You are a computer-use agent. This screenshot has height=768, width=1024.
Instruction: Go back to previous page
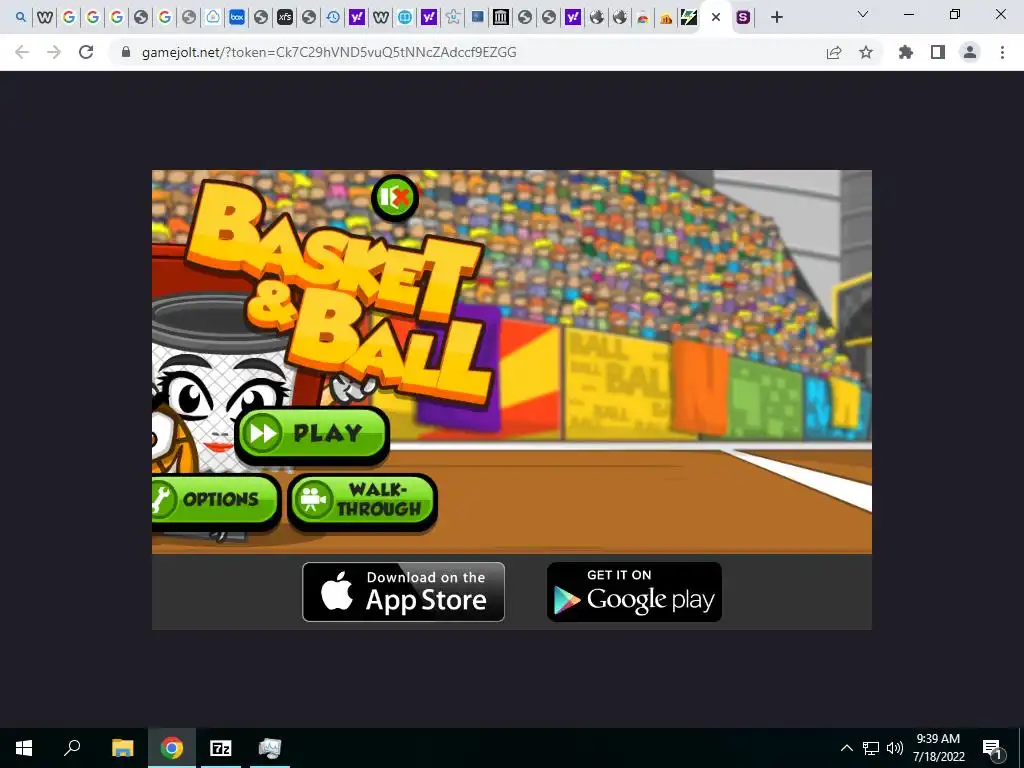point(22,52)
